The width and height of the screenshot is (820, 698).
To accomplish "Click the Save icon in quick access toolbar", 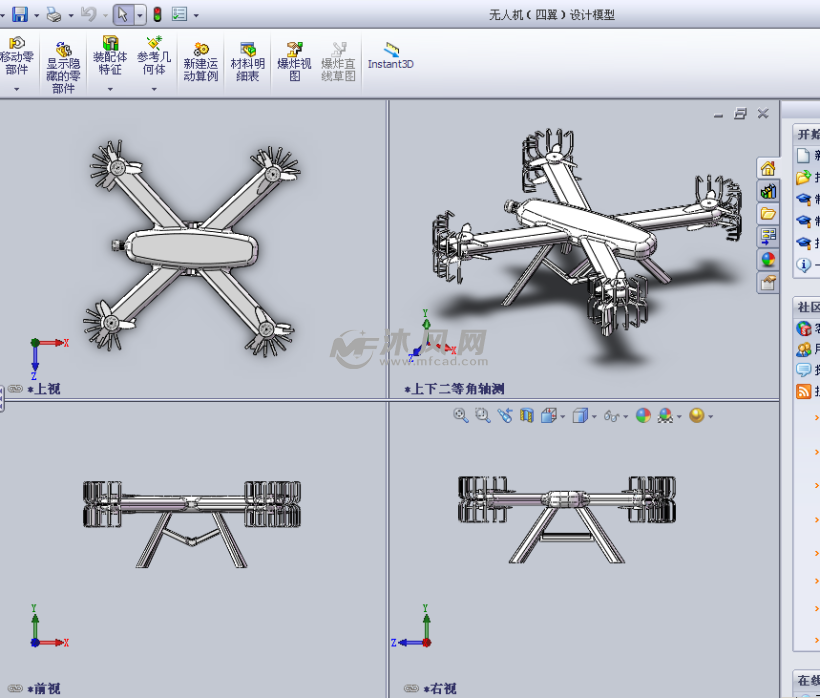I will click(19, 15).
